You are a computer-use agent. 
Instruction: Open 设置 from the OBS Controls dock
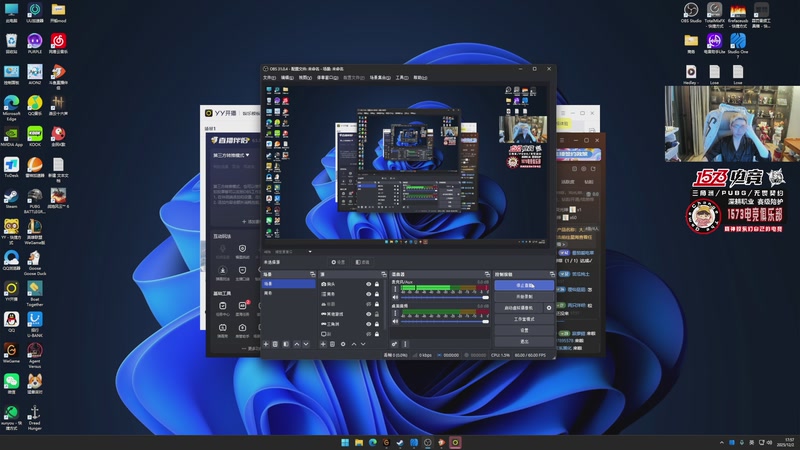(x=524, y=331)
